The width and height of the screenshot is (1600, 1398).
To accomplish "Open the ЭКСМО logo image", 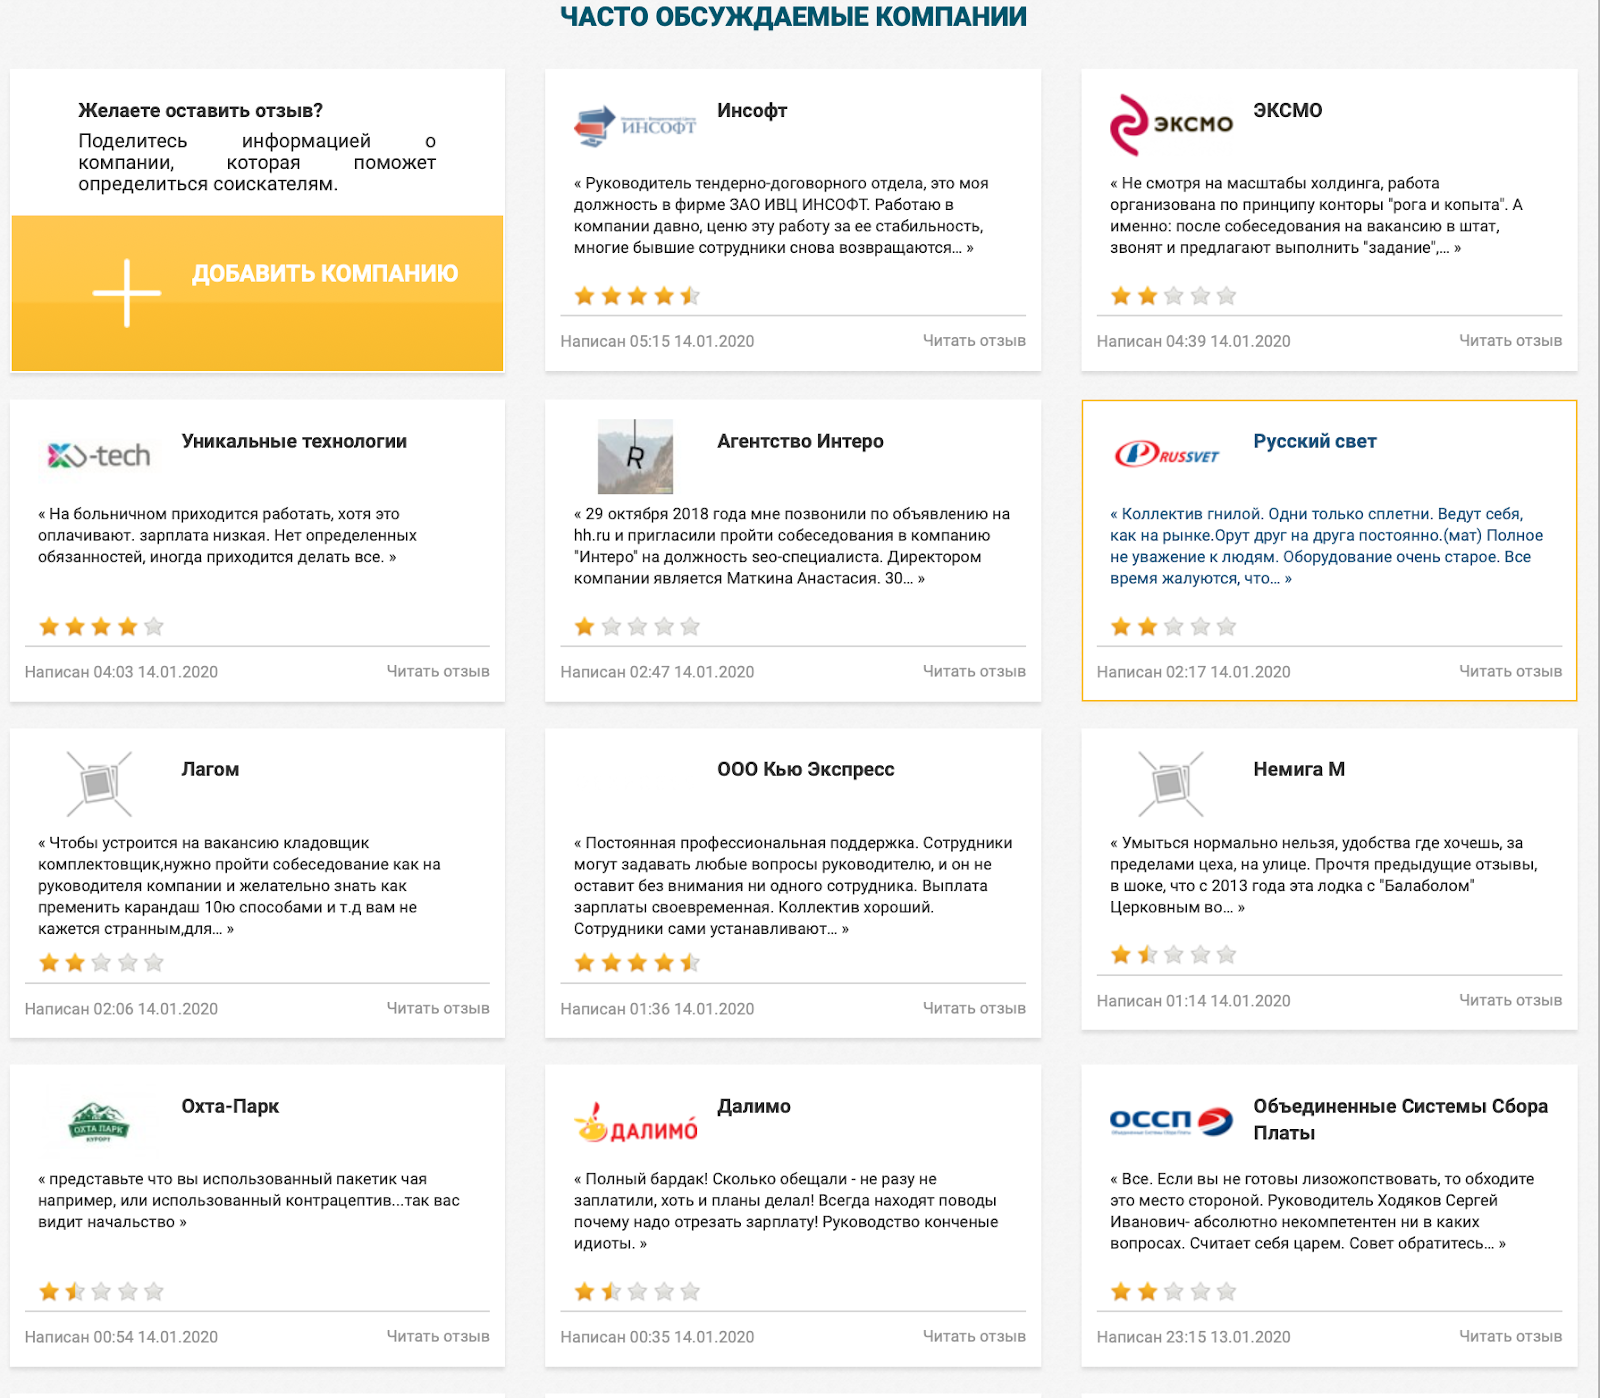I will point(1171,125).
